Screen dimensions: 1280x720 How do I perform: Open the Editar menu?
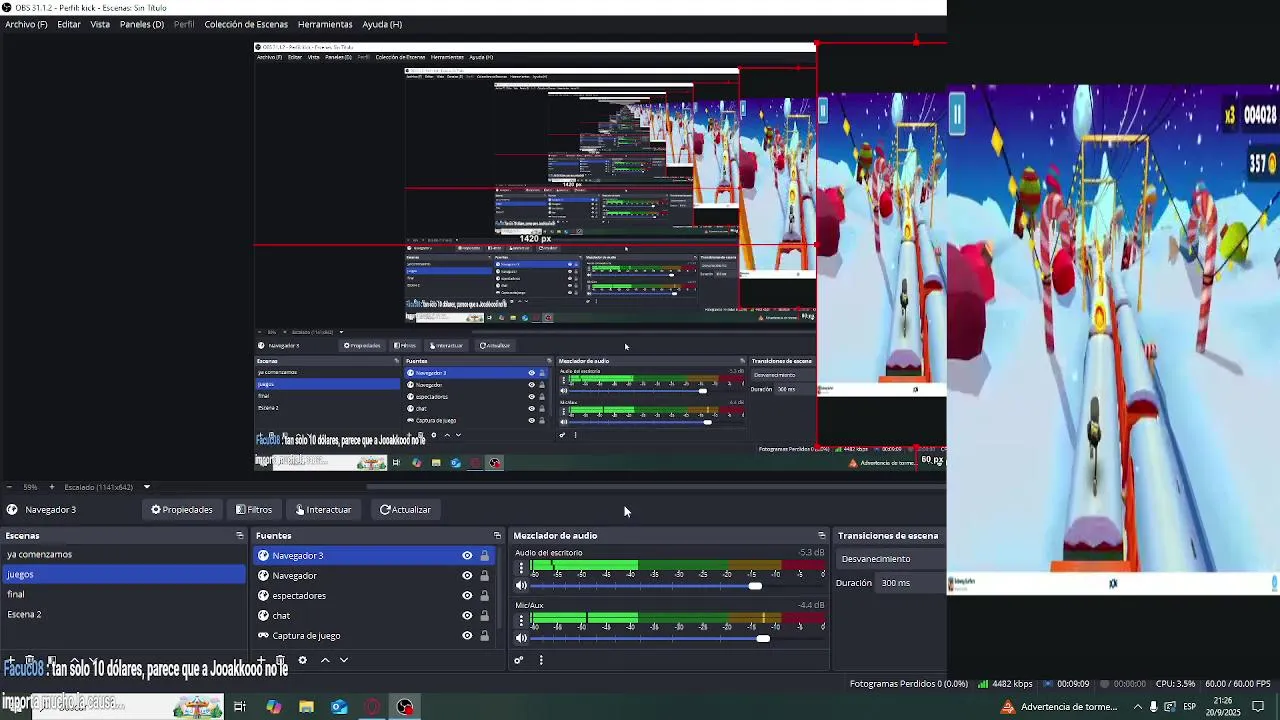[69, 24]
